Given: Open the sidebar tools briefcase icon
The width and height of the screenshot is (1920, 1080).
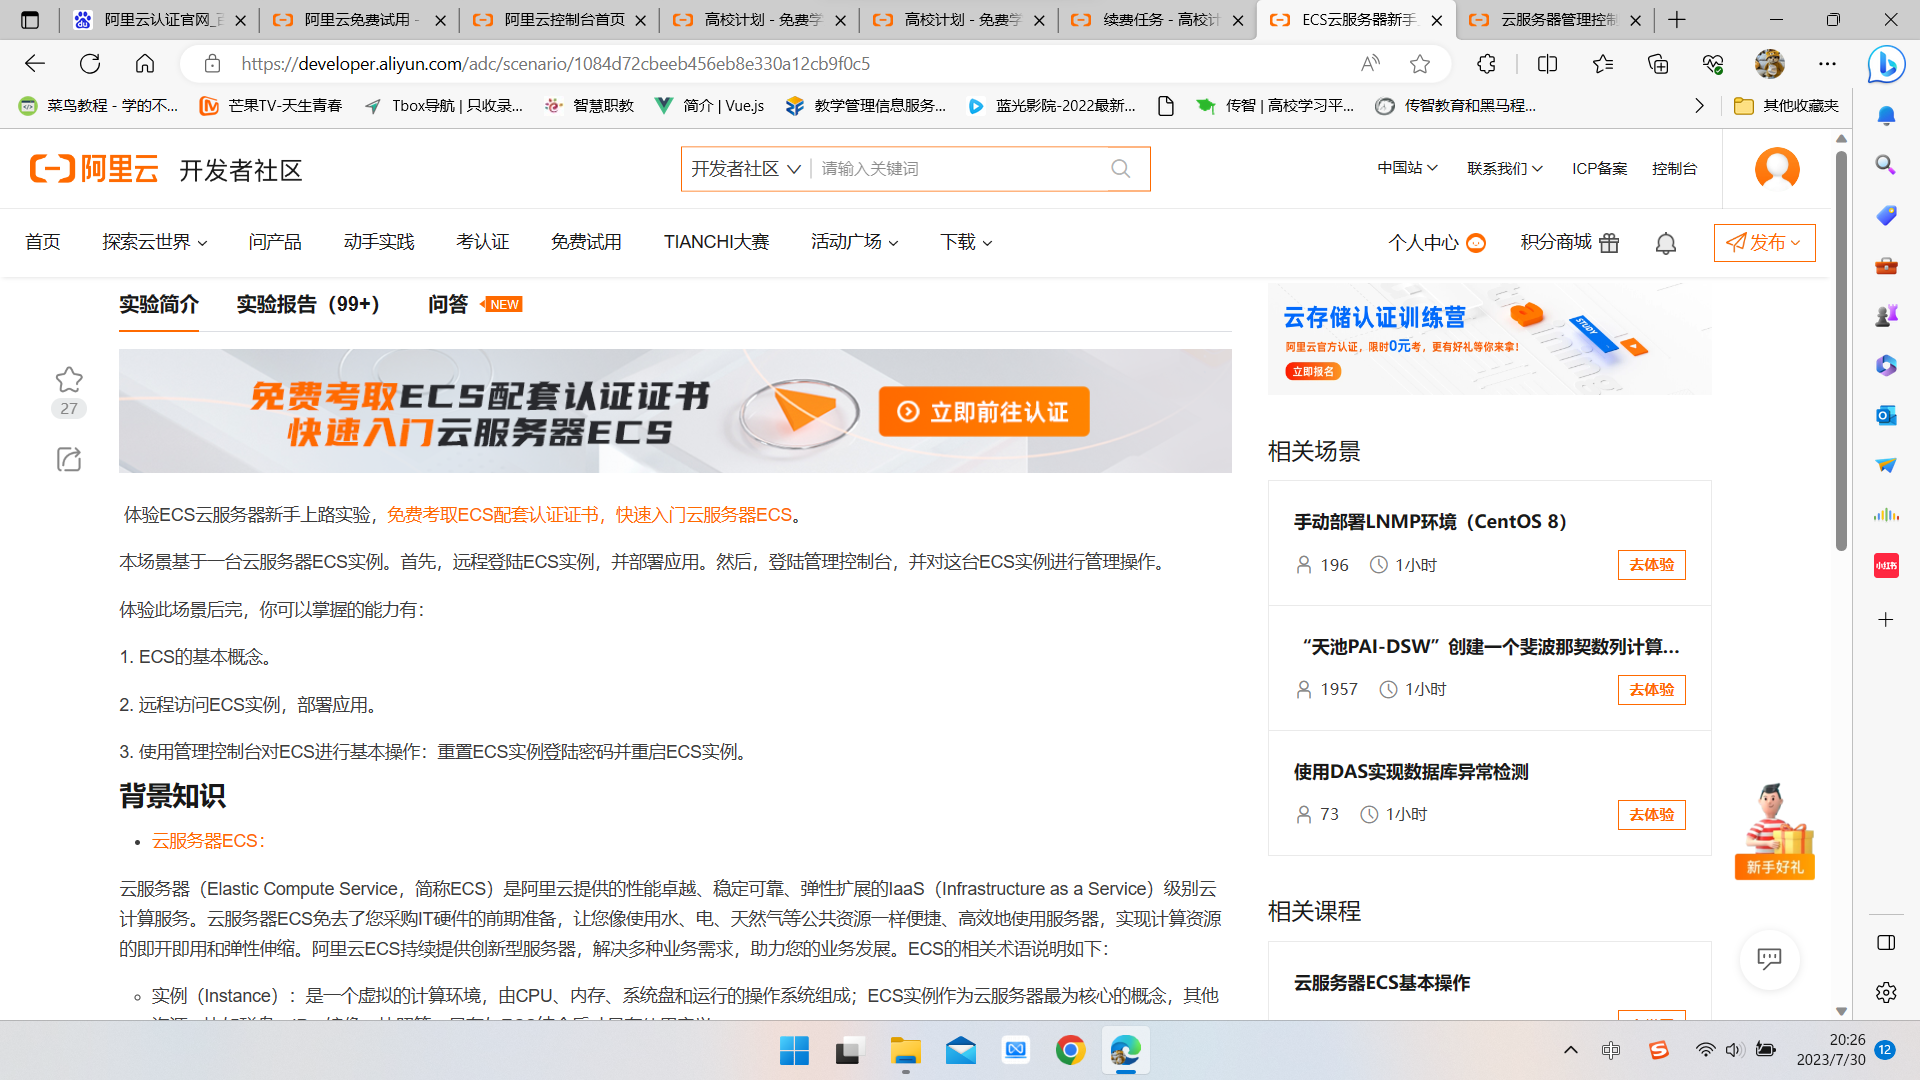Looking at the screenshot, I should click(1886, 265).
